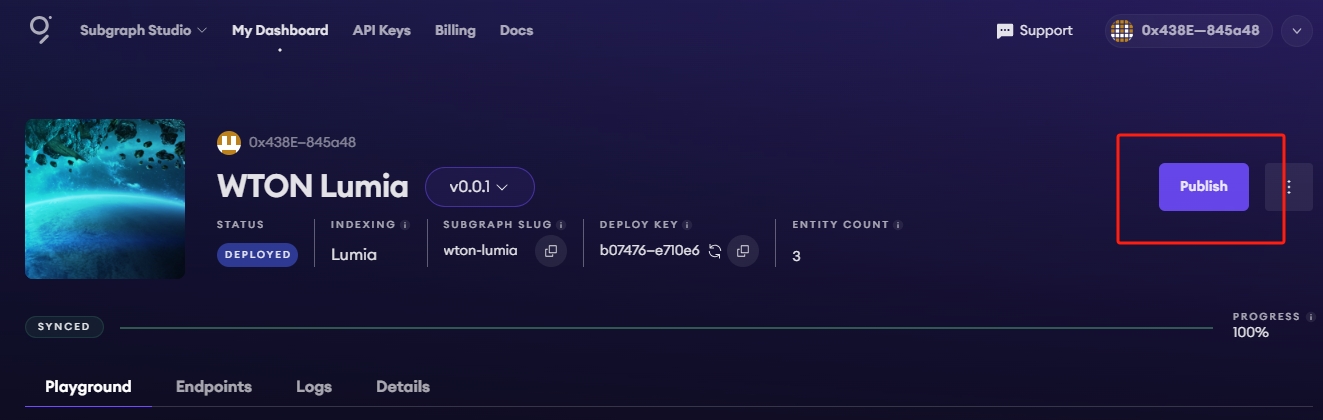
Task: Click the Deploy Key info icon
Action: (688, 225)
